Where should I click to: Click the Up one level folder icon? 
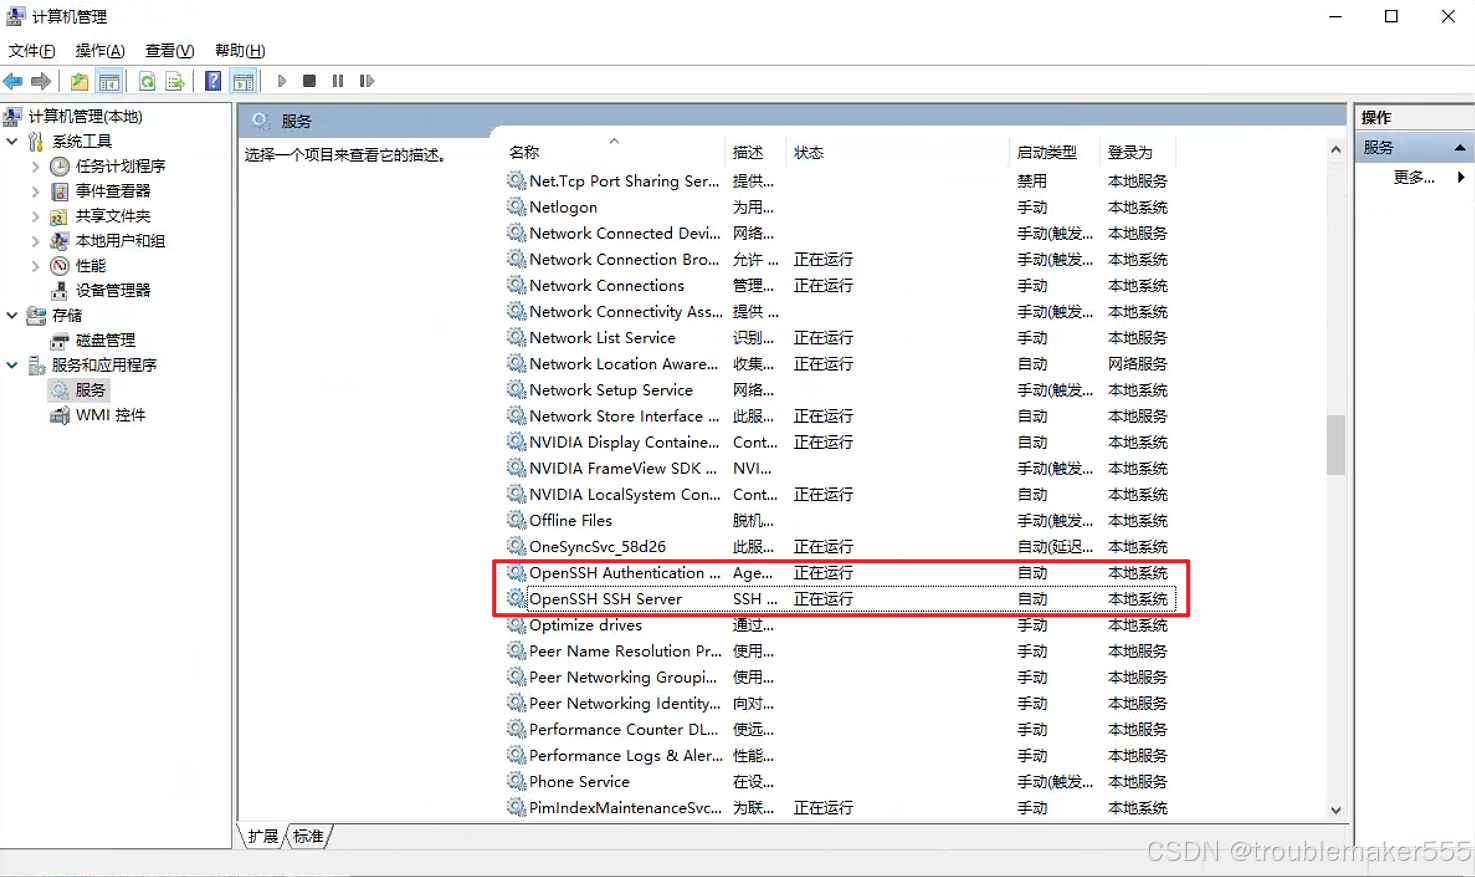tap(79, 81)
